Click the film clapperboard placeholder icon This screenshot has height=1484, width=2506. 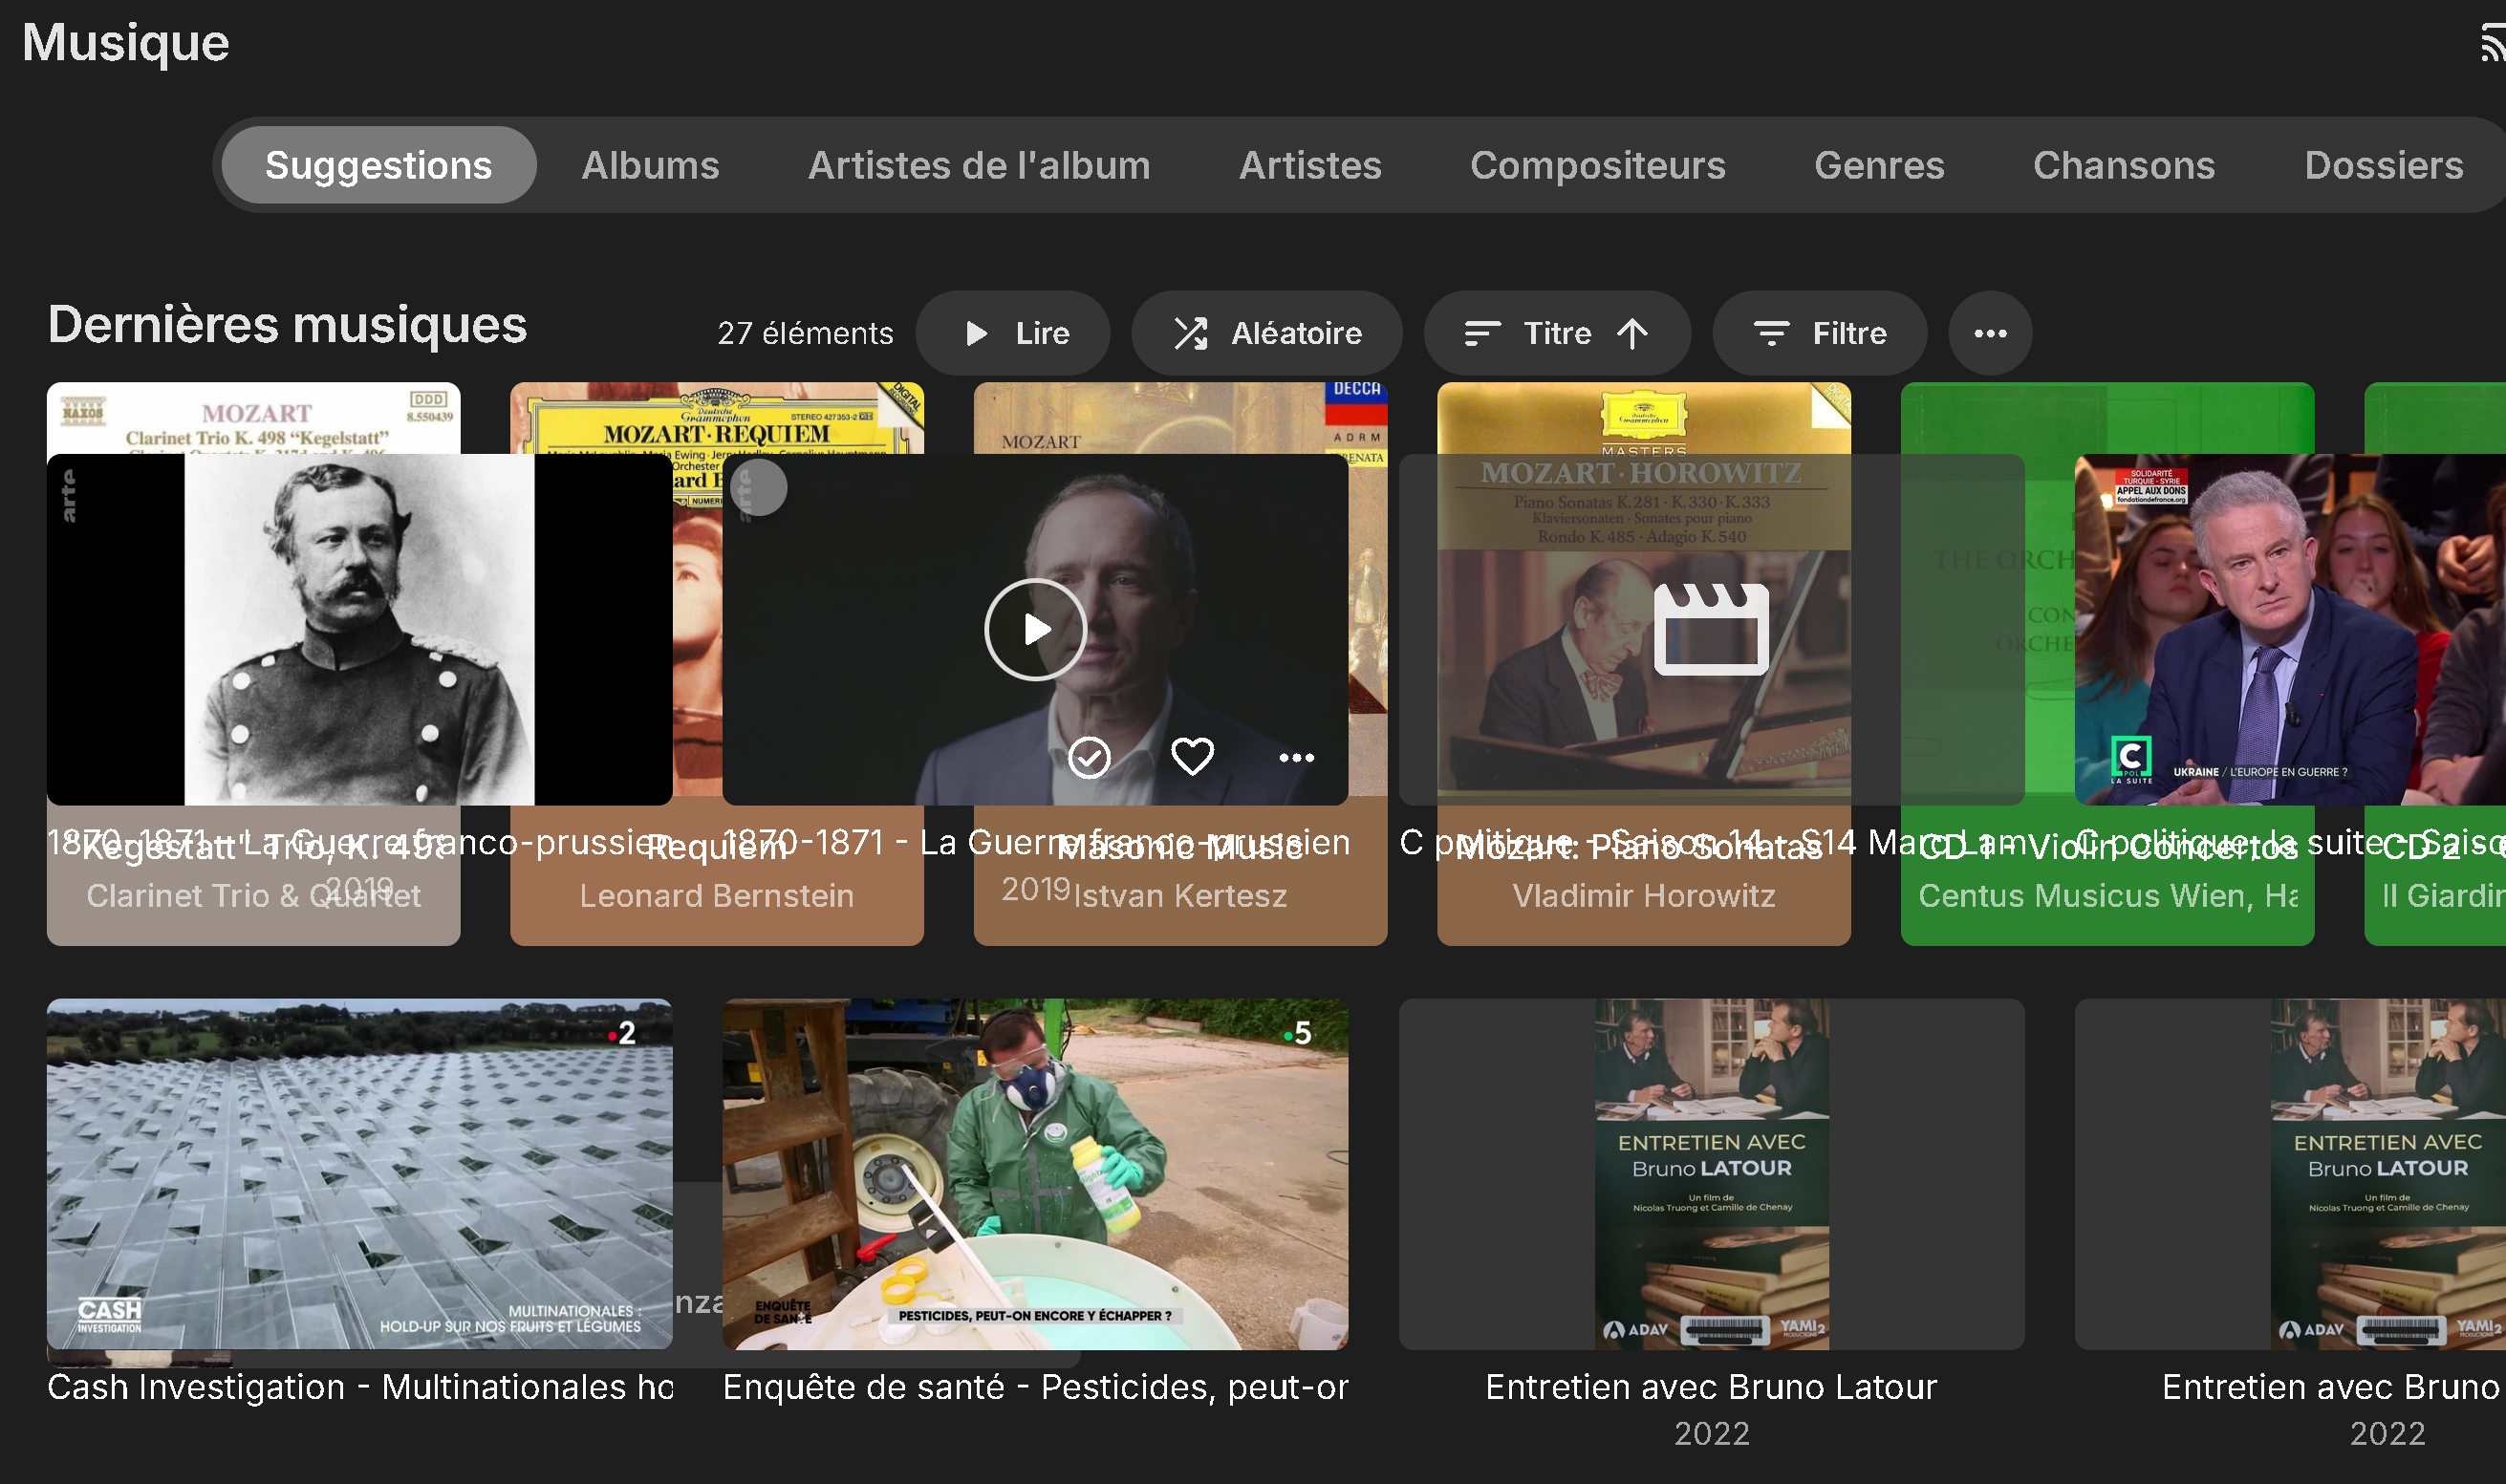coord(1711,629)
